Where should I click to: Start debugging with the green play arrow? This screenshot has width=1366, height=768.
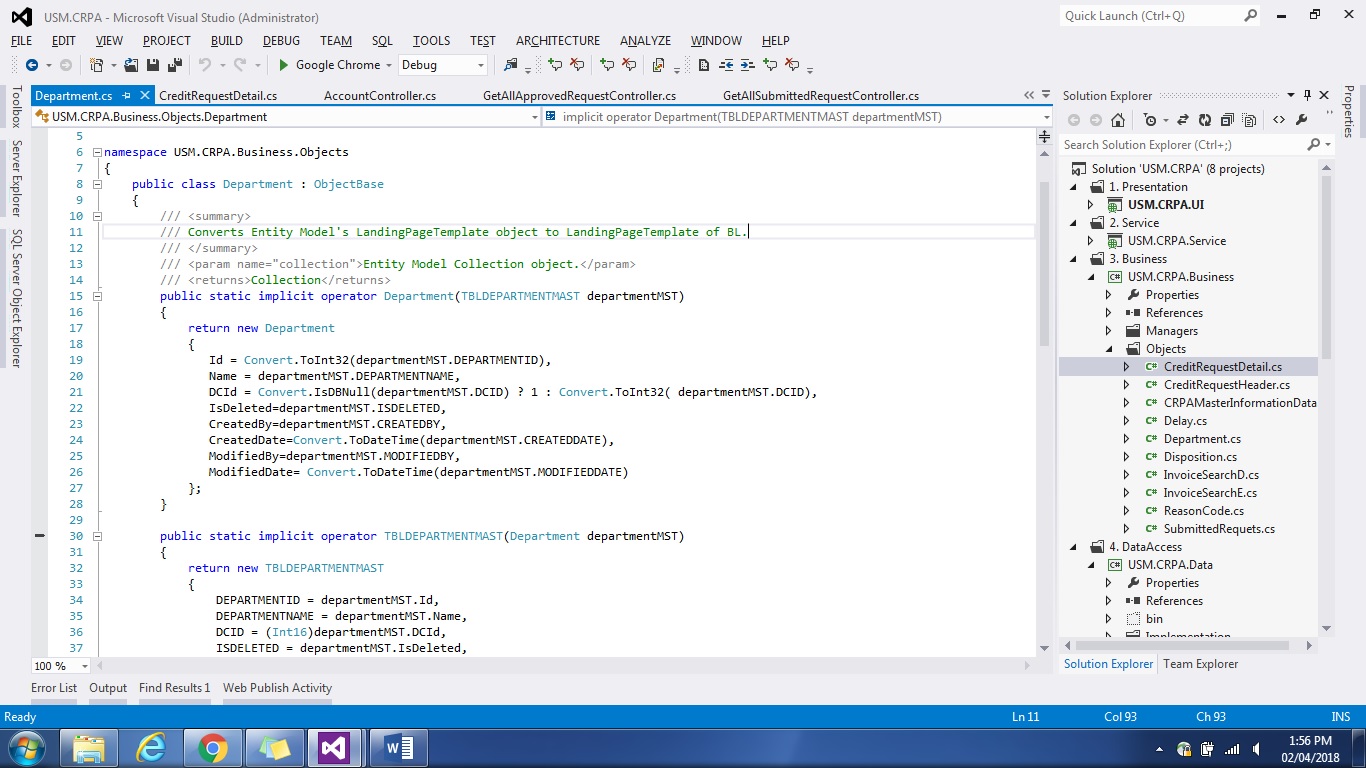point(284,65)
